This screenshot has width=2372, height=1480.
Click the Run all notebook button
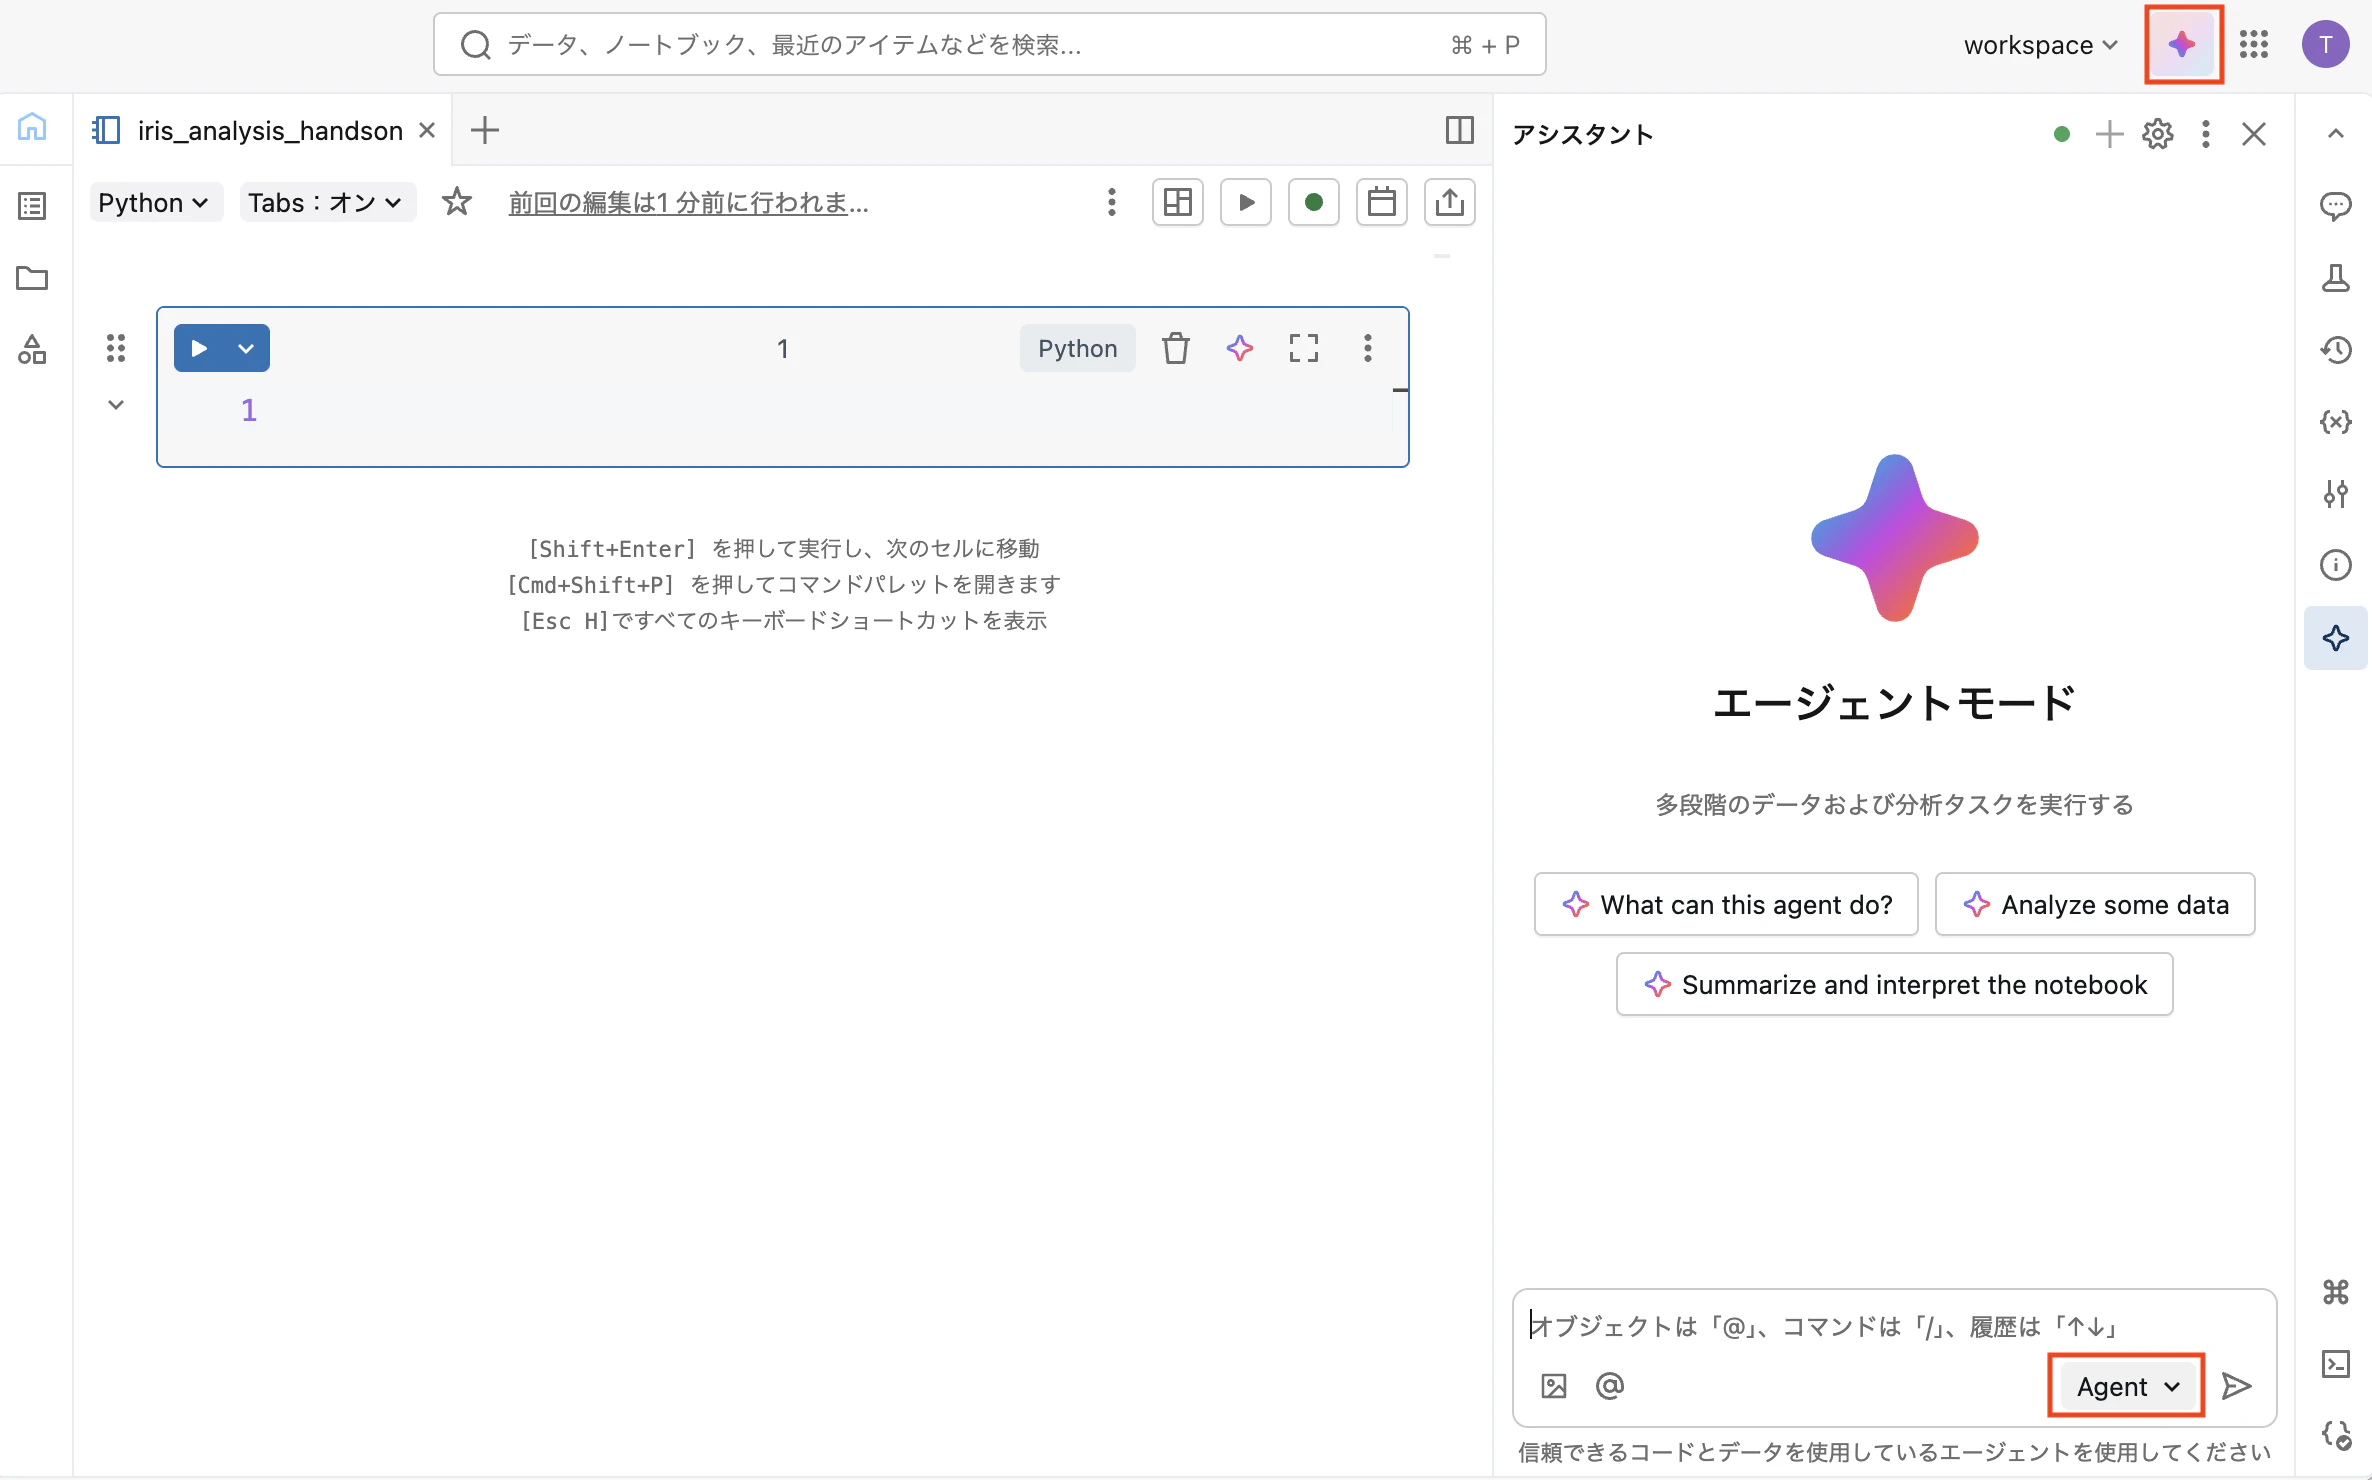click(x=1246, y=202)
